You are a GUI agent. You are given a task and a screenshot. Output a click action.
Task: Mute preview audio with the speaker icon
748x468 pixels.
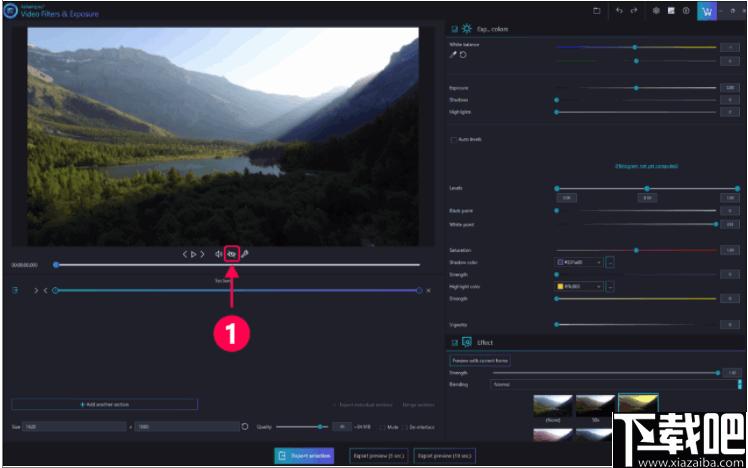coord(218,254)
